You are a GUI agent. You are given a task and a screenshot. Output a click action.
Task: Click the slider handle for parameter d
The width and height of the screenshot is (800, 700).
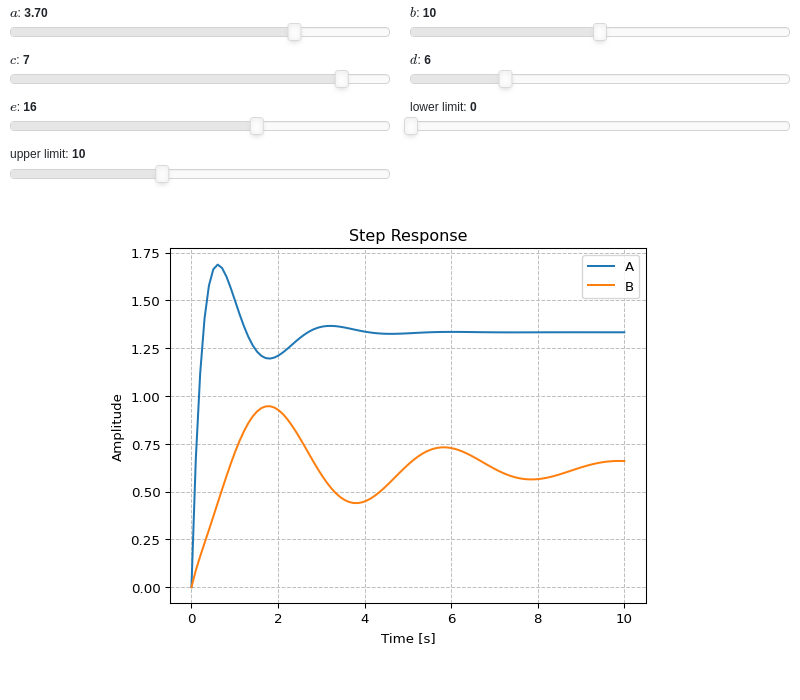point(505,79)
